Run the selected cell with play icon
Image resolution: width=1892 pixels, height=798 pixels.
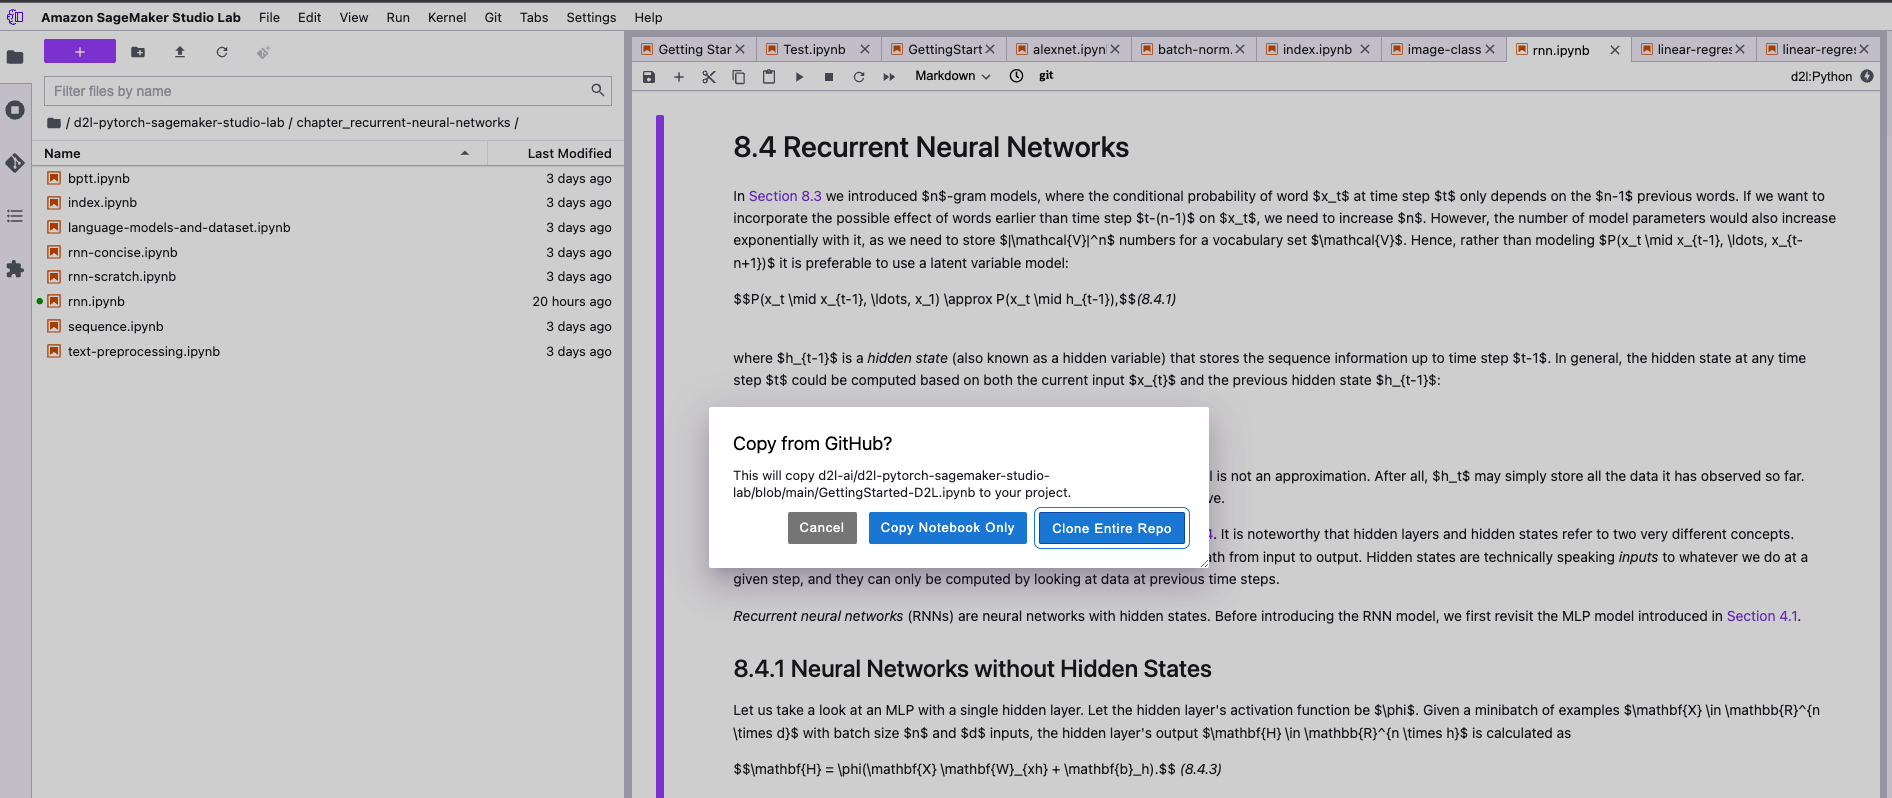[799, 77]
